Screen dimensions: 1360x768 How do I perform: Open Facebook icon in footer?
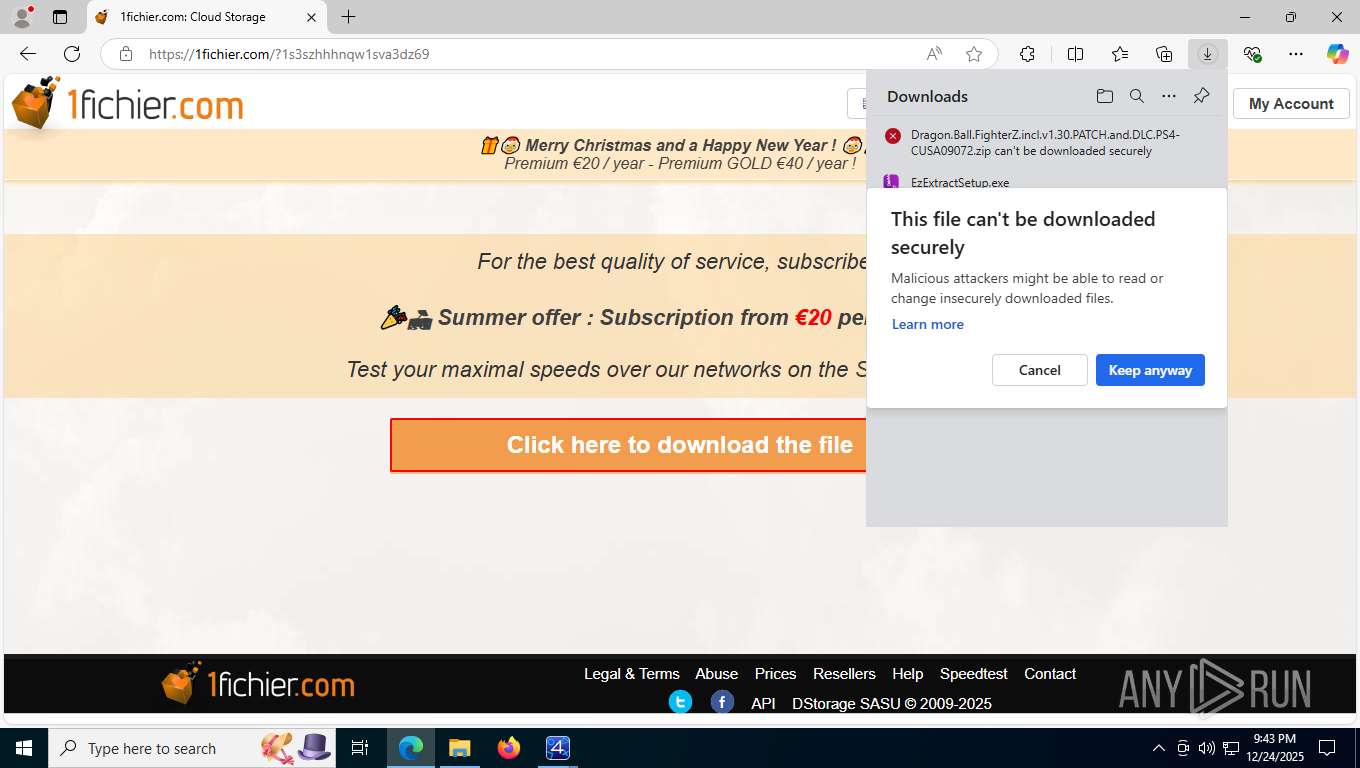(x=722, y=702)
